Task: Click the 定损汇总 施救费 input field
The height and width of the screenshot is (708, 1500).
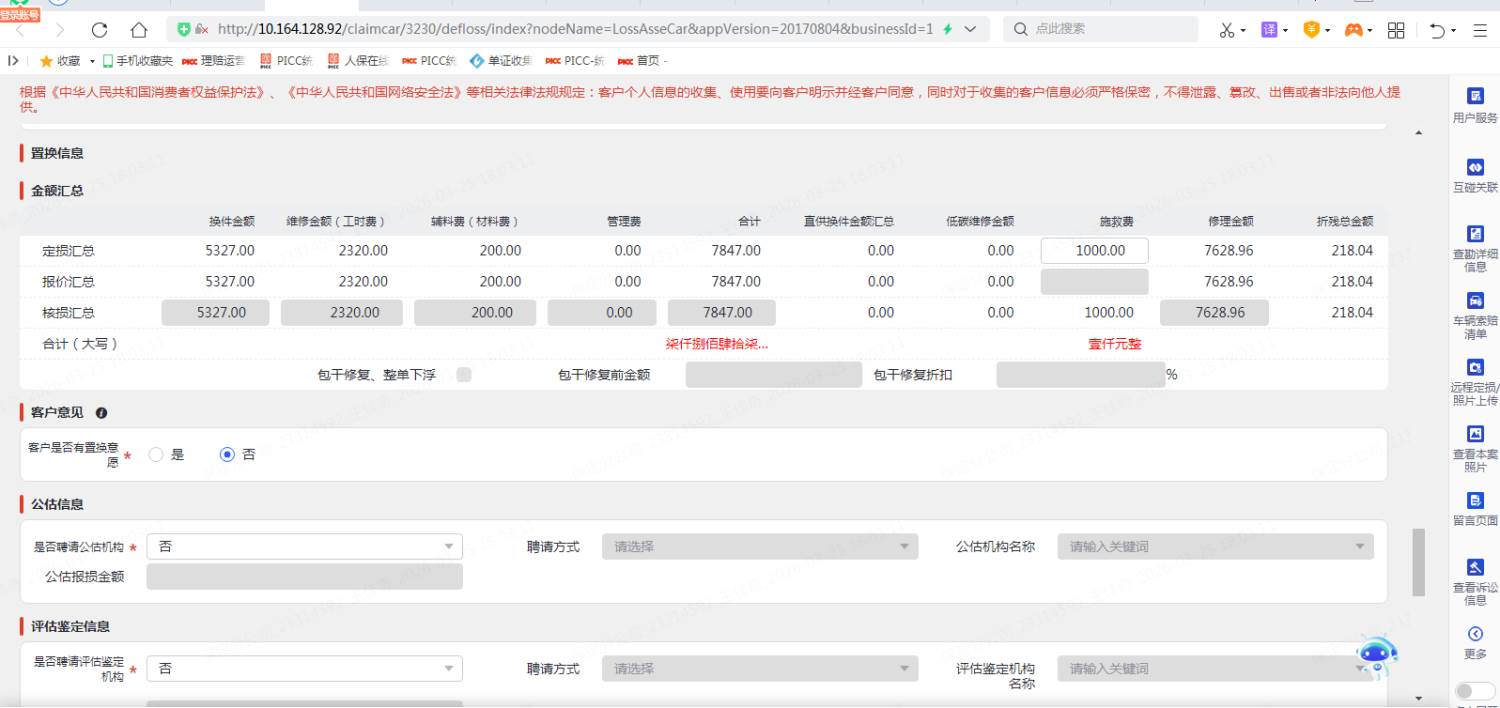Action: (x=1094, y=251)
